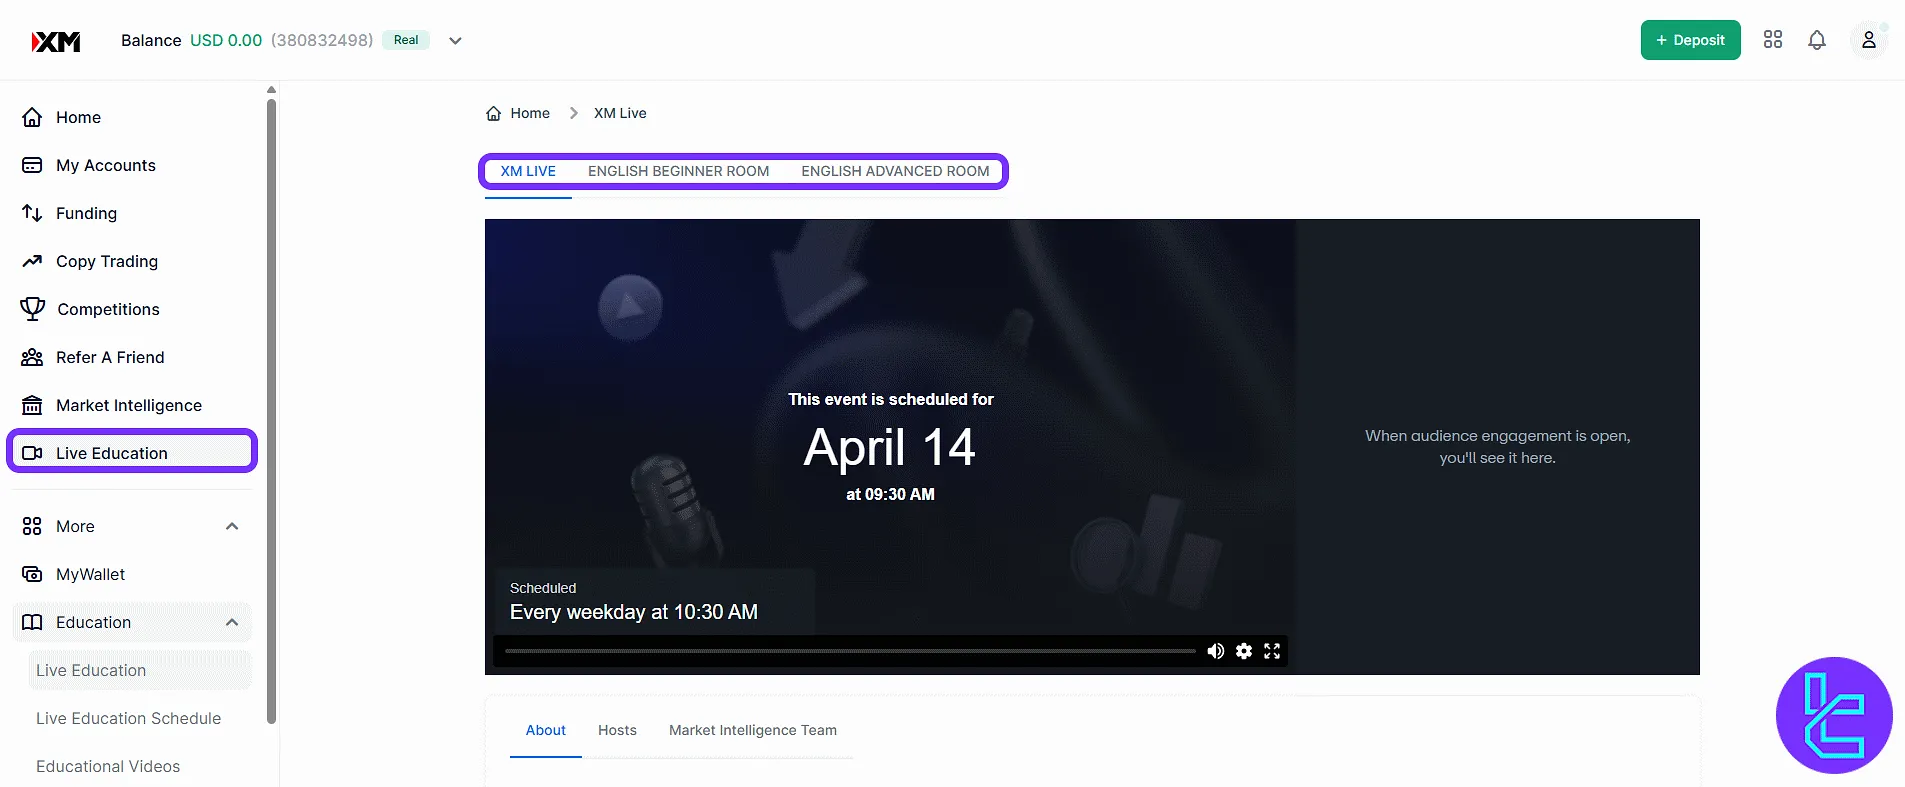Screen dimensions: 1905x787
Task: Click the XM logo
Action: [x=56, y=41]
